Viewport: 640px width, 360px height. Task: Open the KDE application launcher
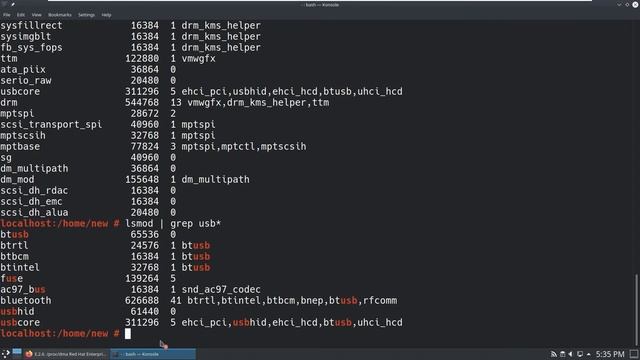tap(5, 354)
